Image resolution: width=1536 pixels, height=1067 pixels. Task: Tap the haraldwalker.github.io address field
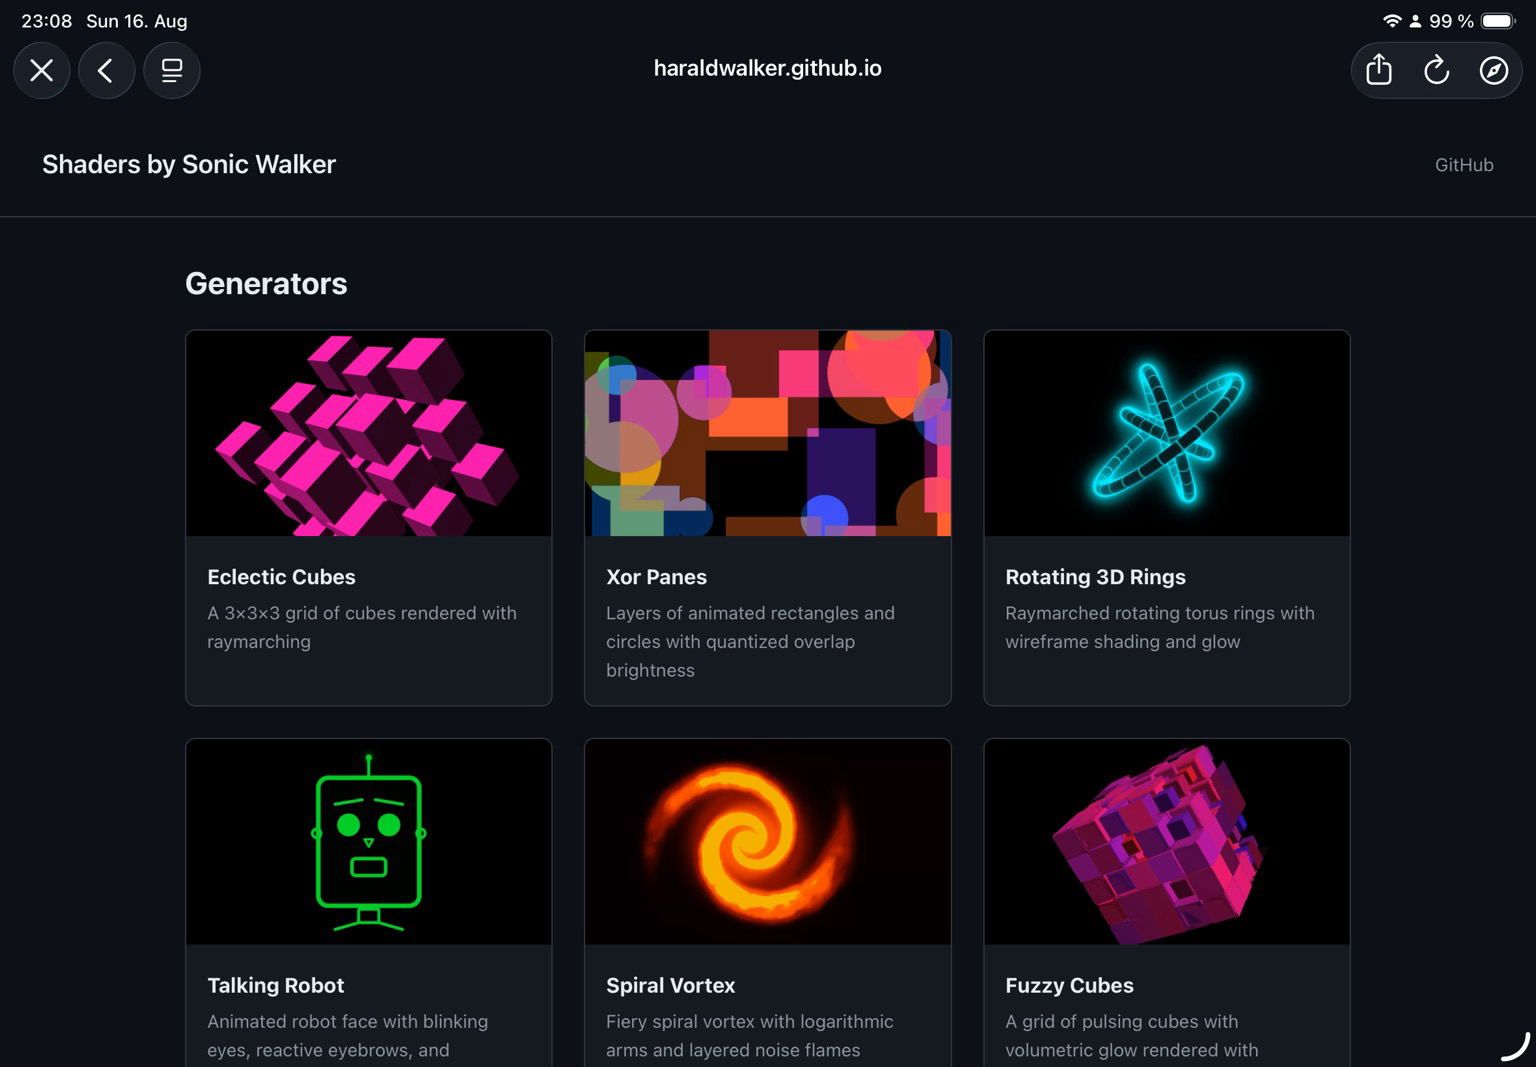pos(768,68)
